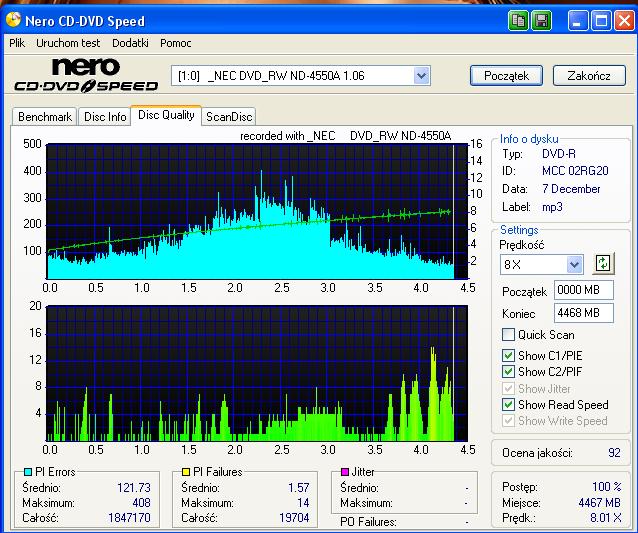Screen dimensions: 638x533
Task: Toggle the Show Read Speed checkbox
Action: point(508,404)
